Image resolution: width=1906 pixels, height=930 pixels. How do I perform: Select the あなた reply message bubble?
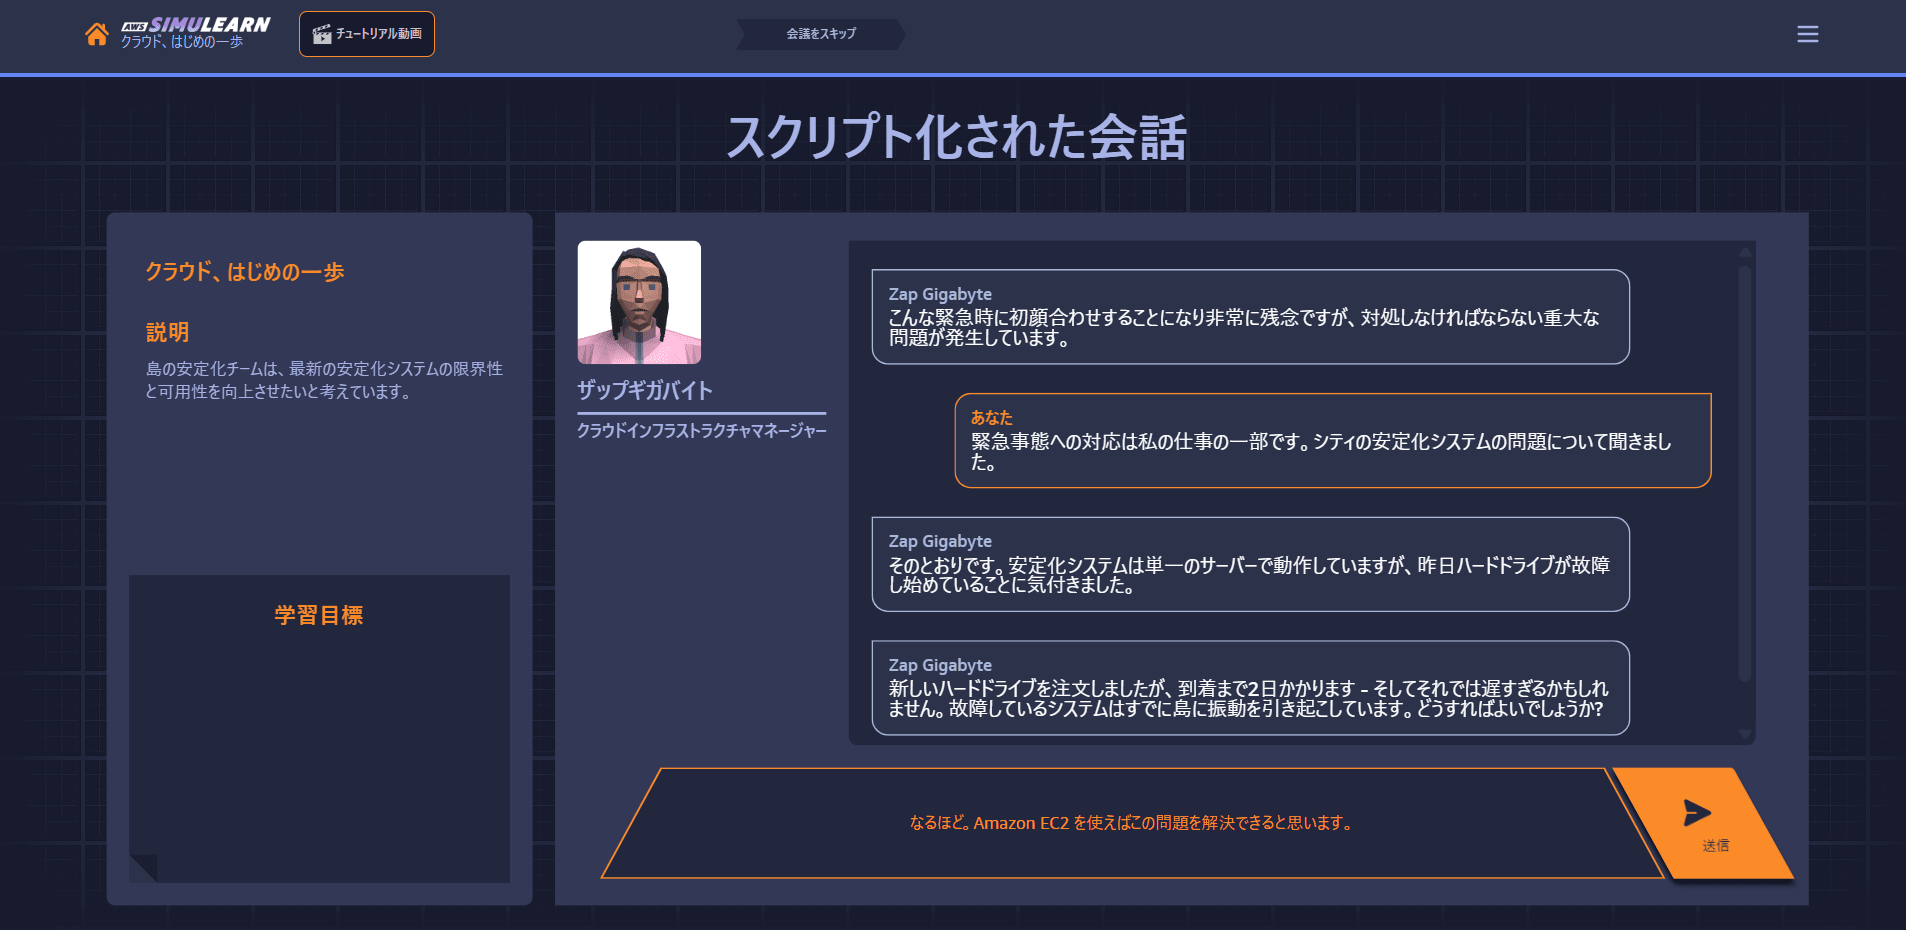click(x=1332, y=441)
